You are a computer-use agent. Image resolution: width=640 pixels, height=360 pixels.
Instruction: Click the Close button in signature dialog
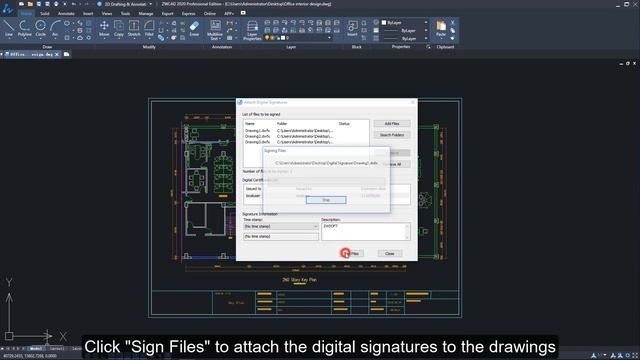click(390, 254)
